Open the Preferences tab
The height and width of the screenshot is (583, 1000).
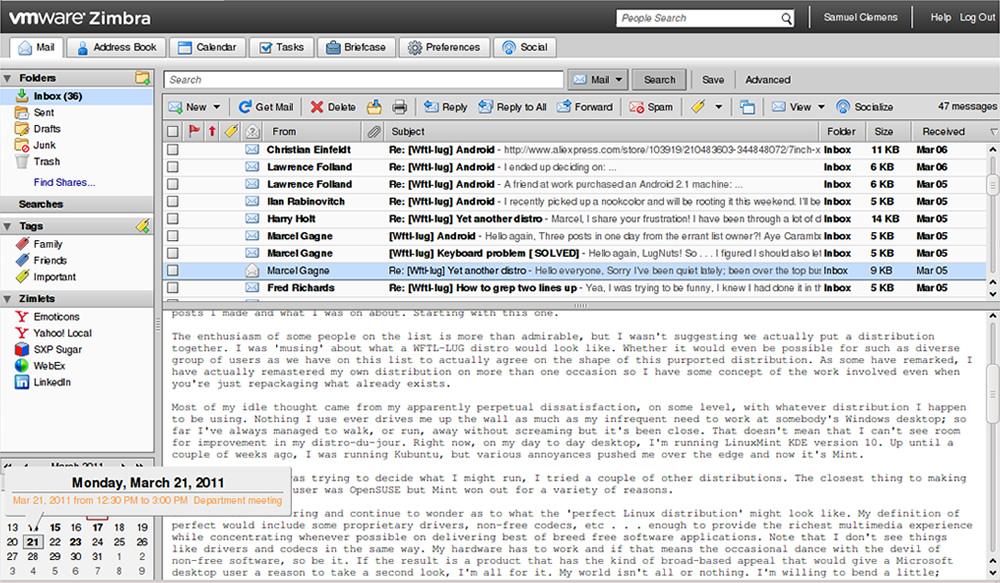point(444,47)
